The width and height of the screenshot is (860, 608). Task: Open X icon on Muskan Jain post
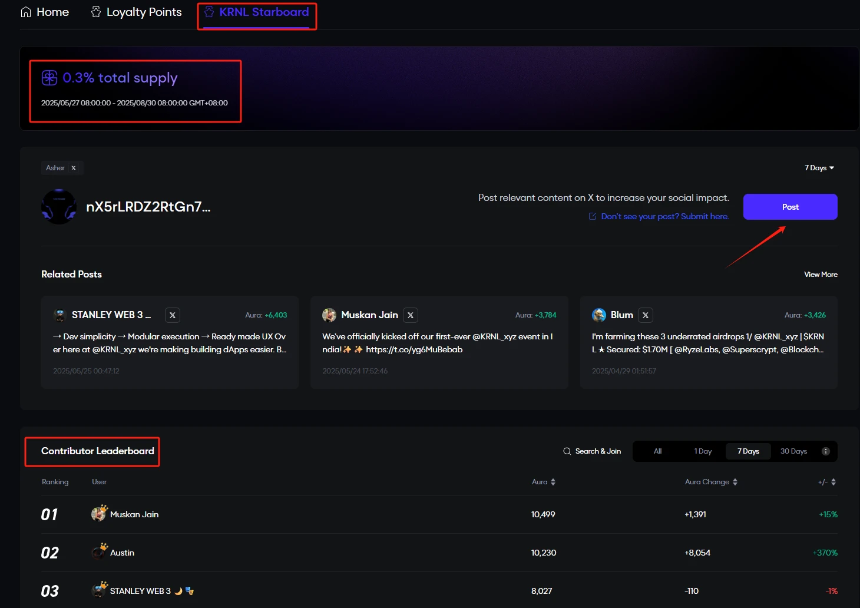click(x=410, y=314)
